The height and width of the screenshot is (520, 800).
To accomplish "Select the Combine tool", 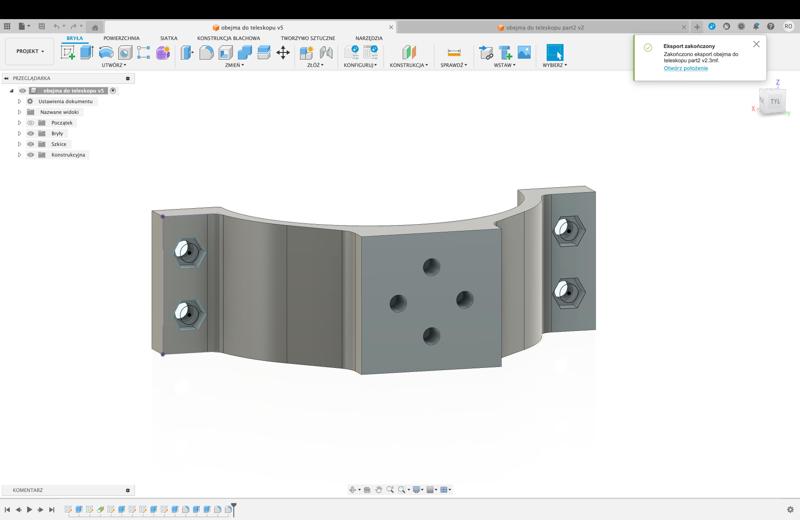I will coord(244,52).
